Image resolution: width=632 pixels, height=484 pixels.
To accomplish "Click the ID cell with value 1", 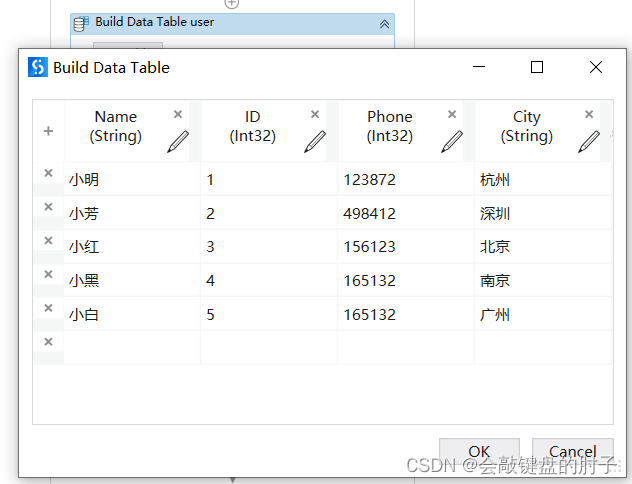I will 269,179.
